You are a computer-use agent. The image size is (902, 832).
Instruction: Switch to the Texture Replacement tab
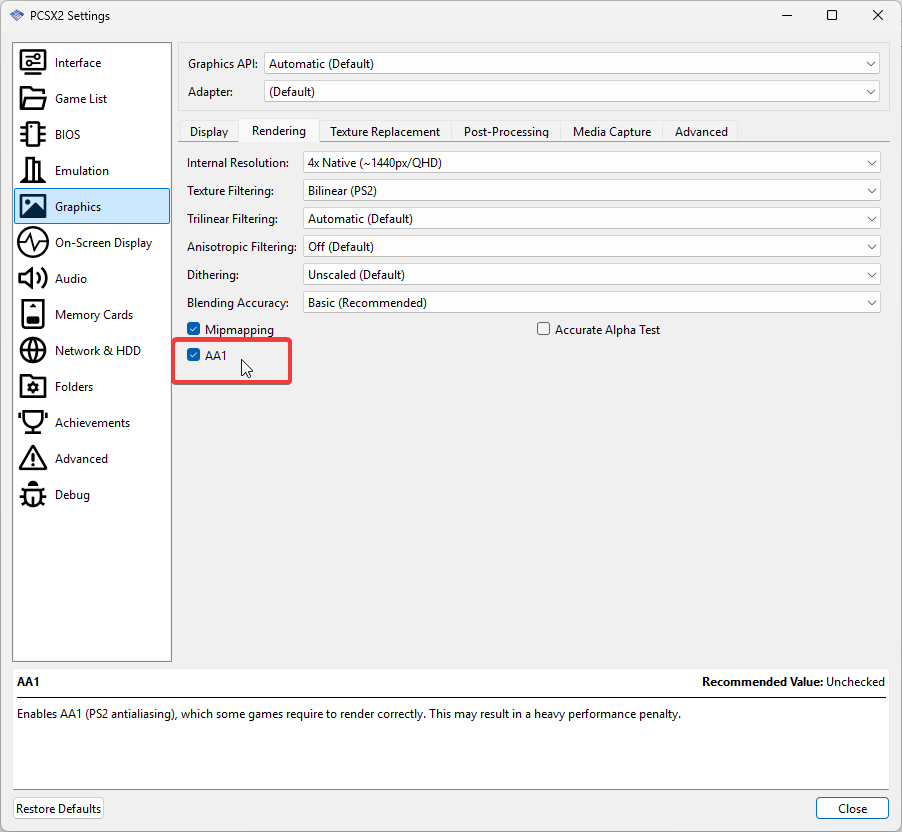click(x=385, y=132)
